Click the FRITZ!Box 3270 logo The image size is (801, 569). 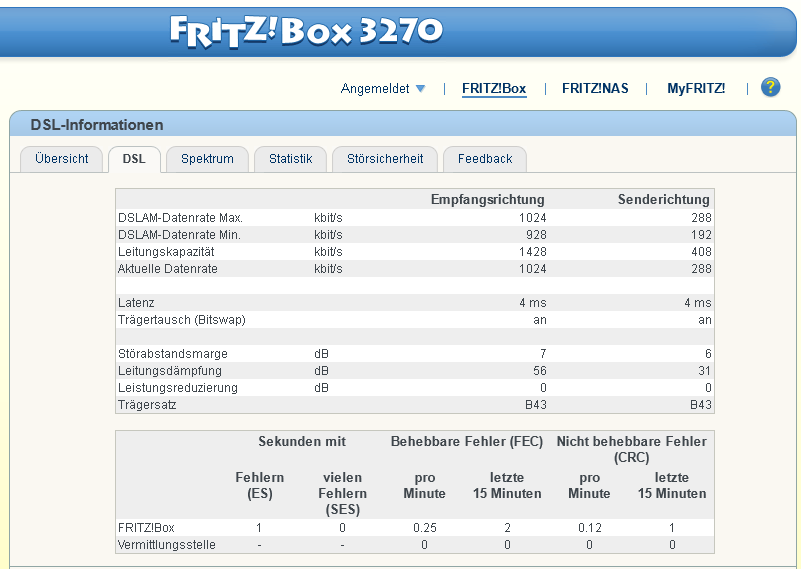(306, 32)
